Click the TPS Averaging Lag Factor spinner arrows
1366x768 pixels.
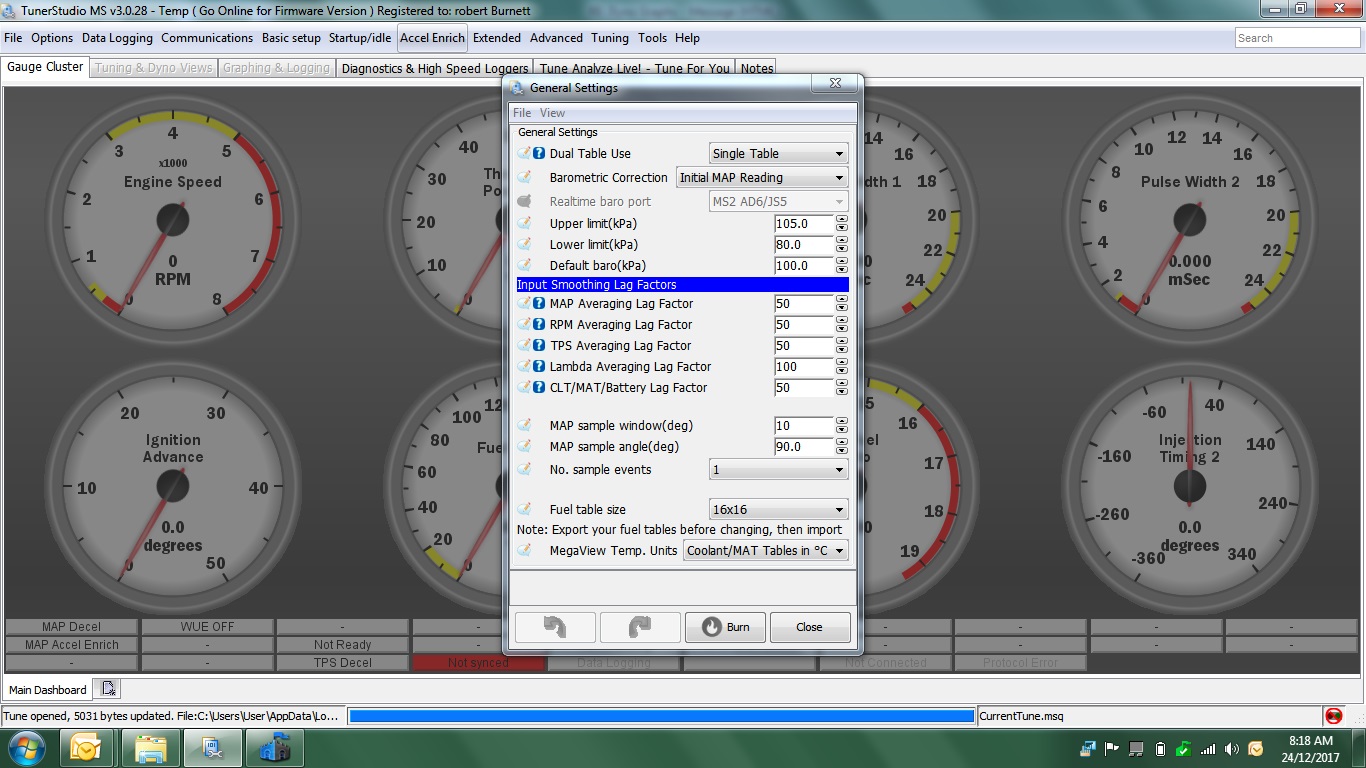tap(842, 345)
